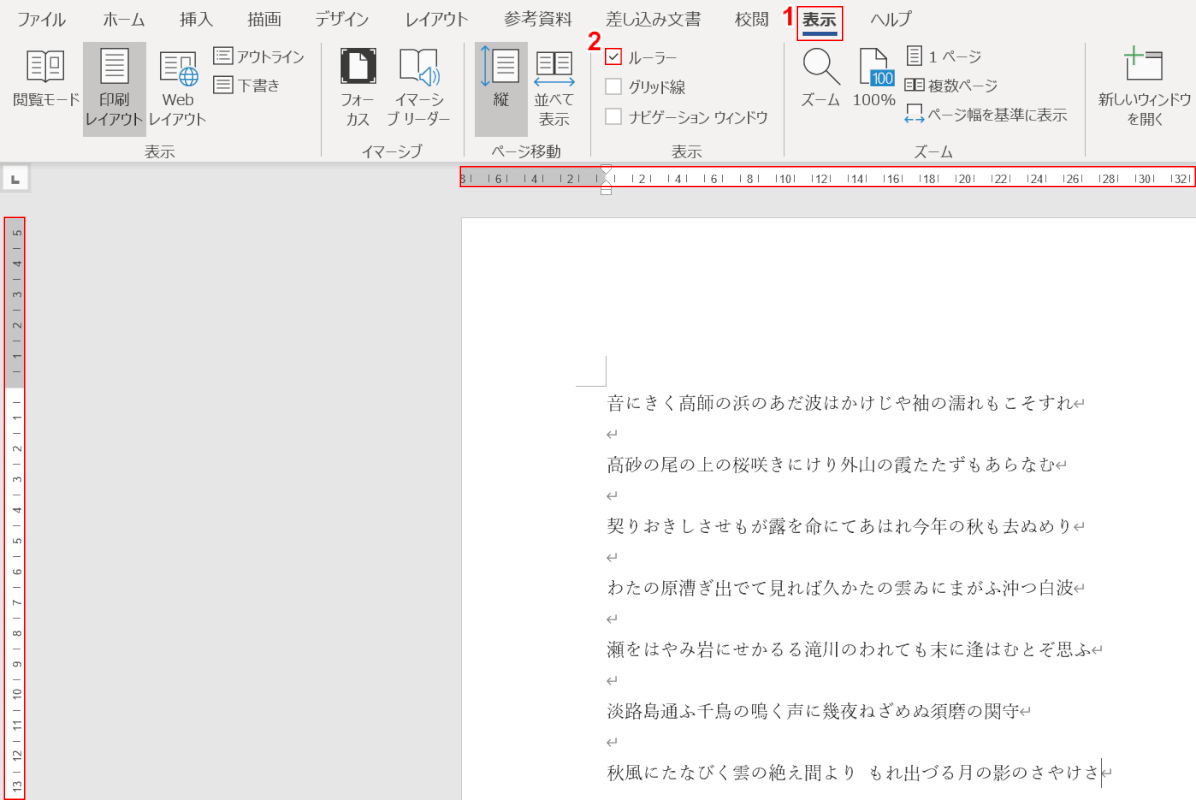This screenshot has width=1196, height=800.
Task: Switch to the 挿入 tab
Action: coord(196,19)
